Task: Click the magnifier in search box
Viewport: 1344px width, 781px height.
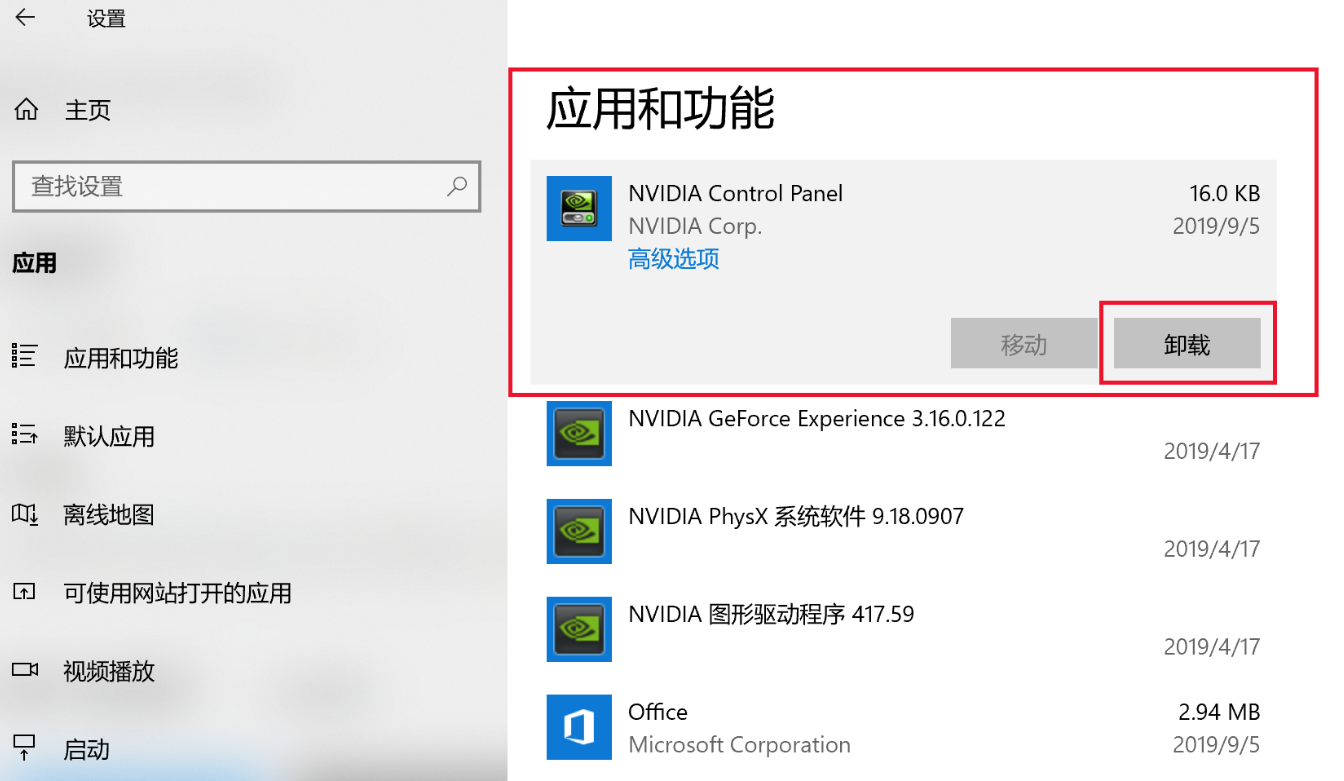Action: 457,186
